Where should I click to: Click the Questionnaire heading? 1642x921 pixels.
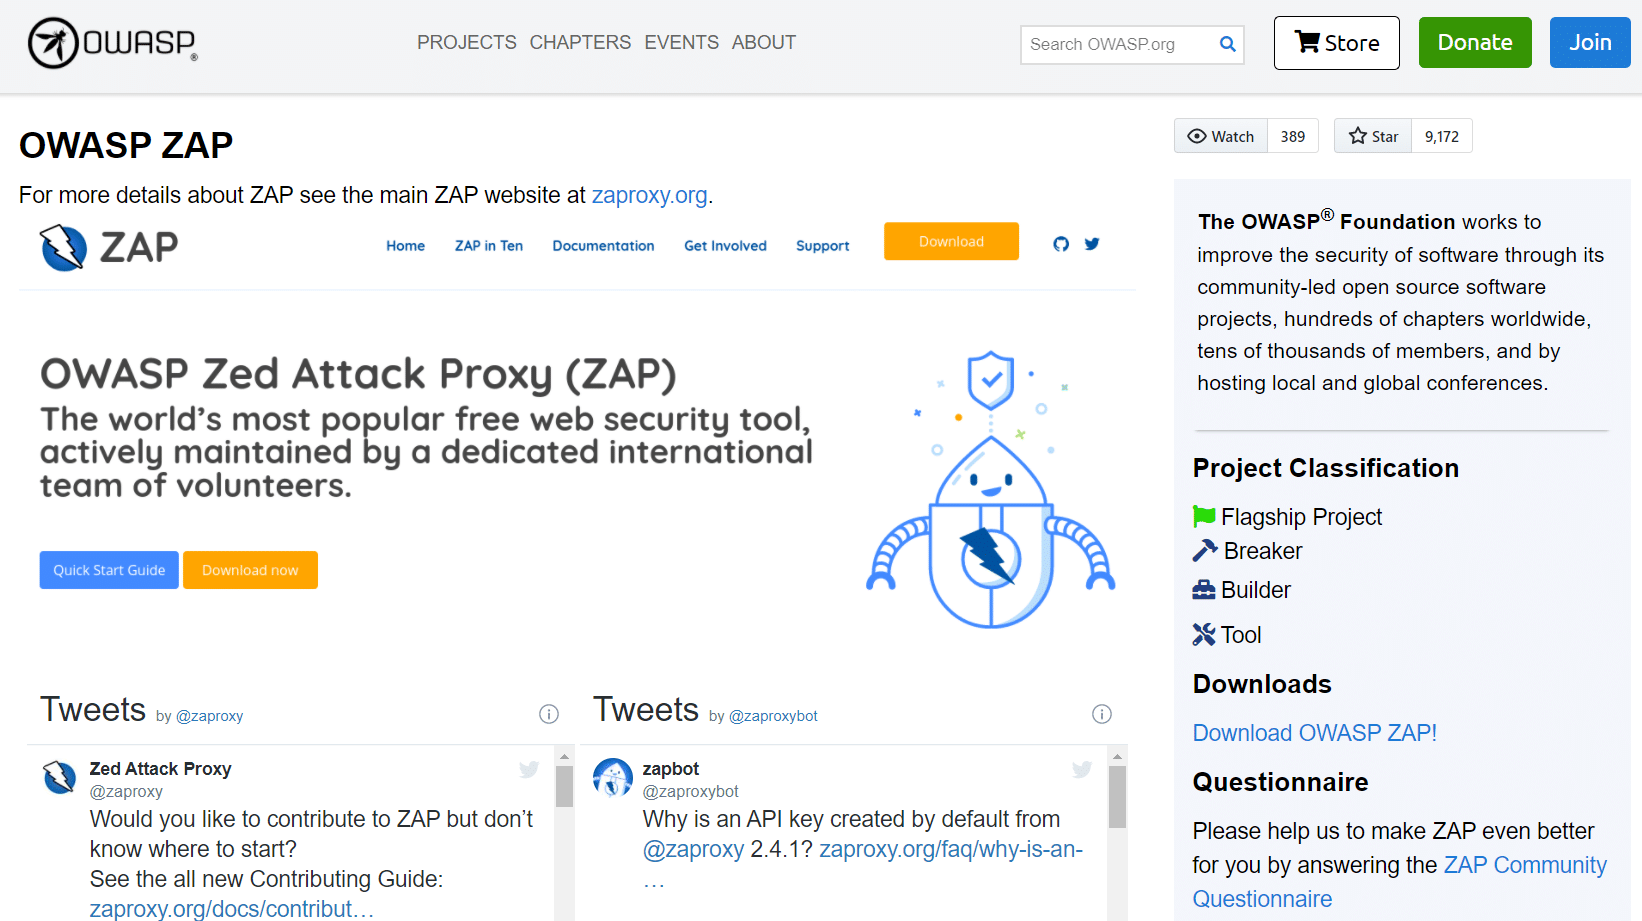[1280, 782]
